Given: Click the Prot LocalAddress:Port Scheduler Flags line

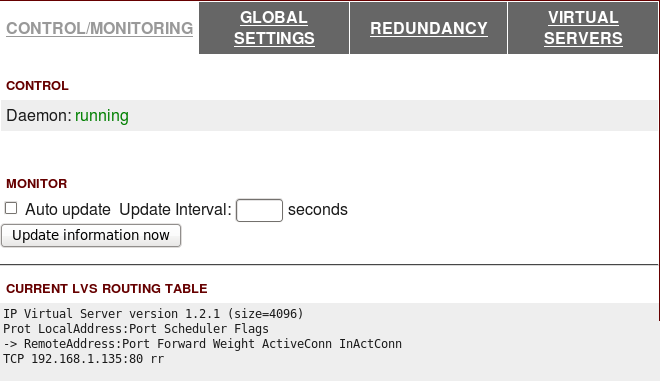Looking at the screenshot, I should coord(136,329).
